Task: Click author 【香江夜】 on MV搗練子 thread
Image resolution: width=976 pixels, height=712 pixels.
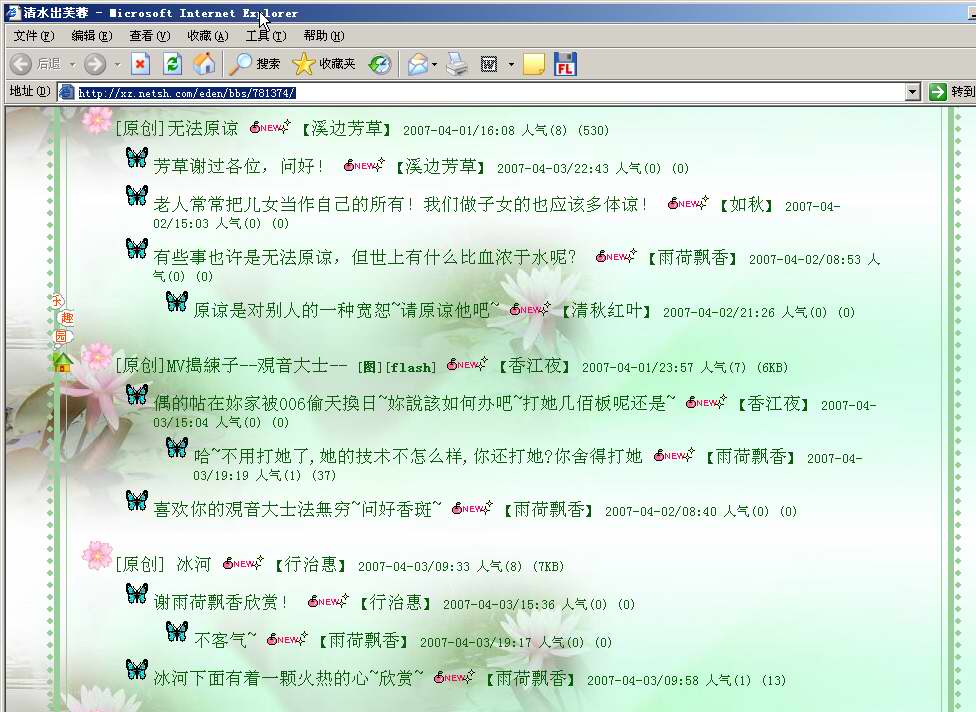Action: [x=534, y=366]
